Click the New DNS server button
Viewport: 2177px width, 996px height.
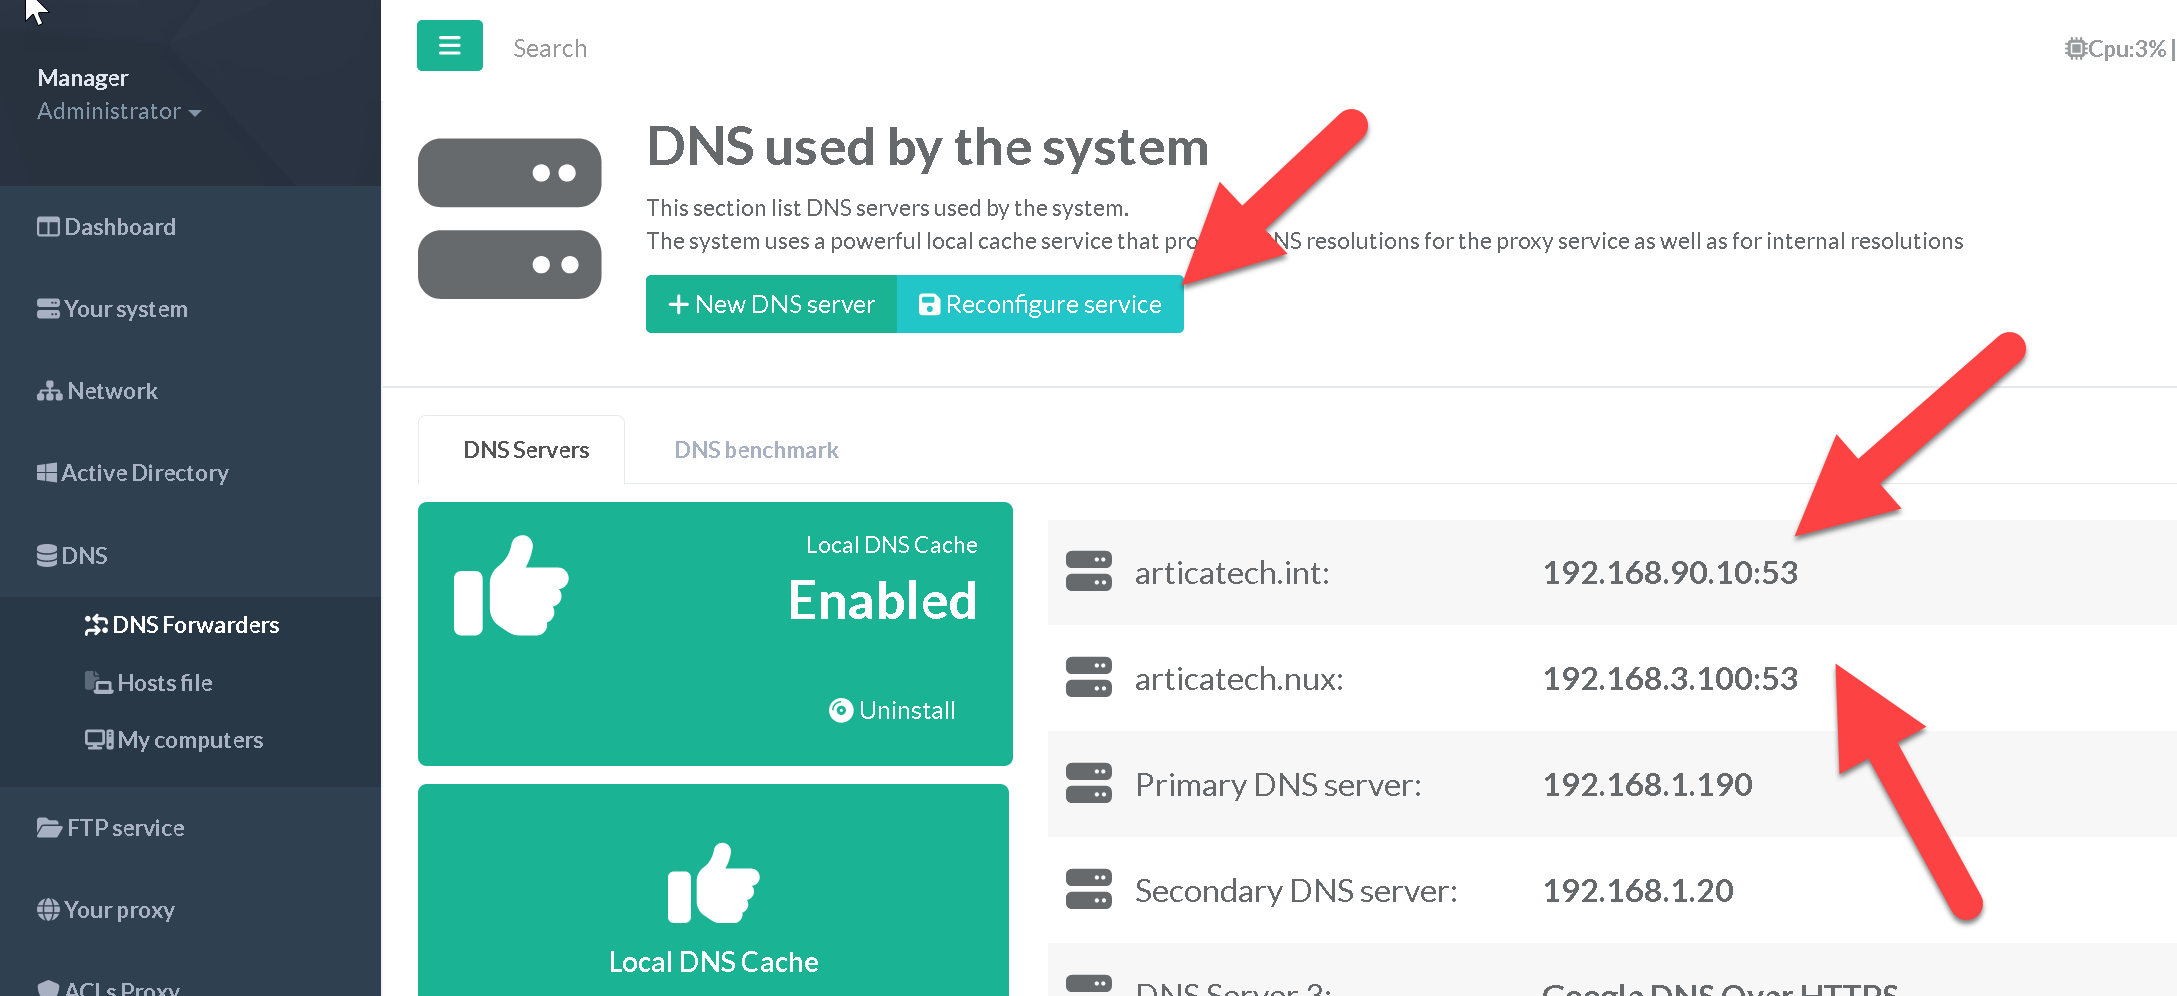pos(771,304)
